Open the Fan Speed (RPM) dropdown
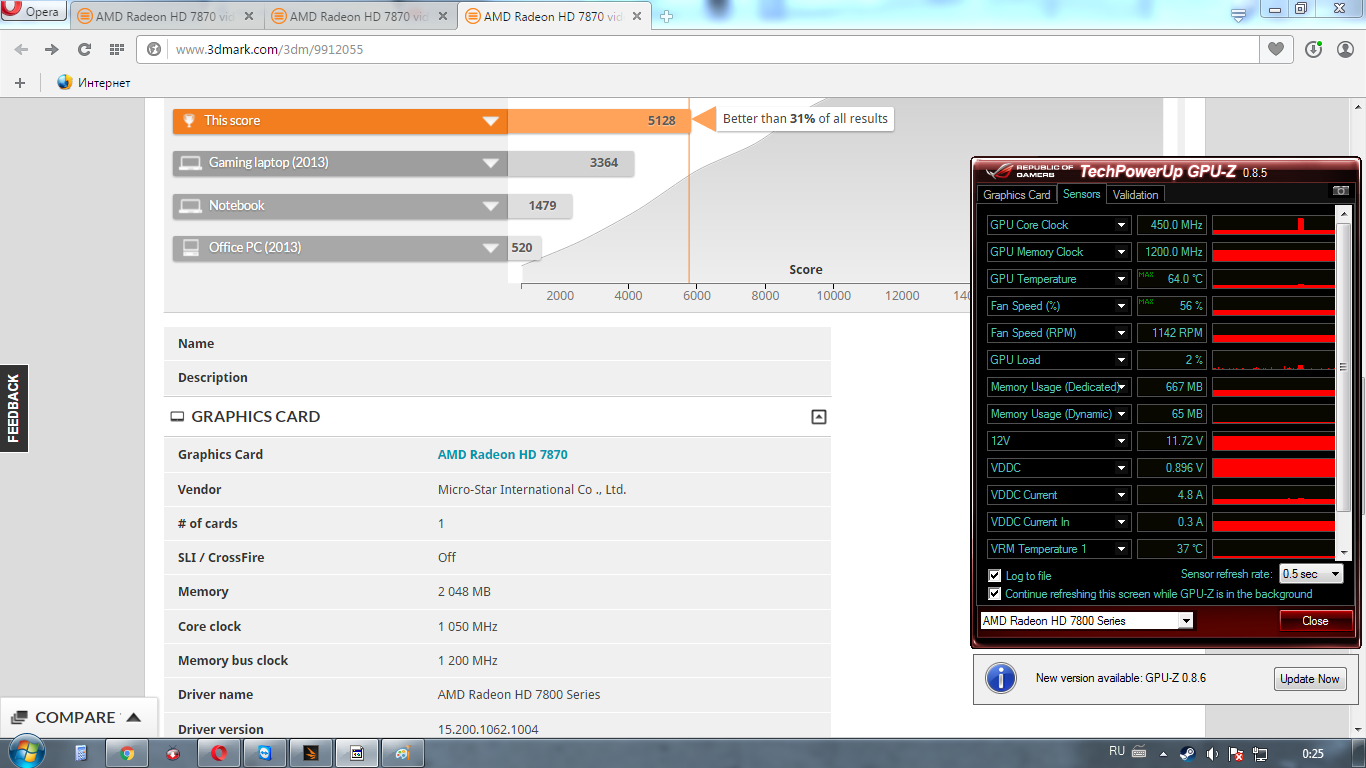Viewport: 1366px width, 768px height. 1122,333
